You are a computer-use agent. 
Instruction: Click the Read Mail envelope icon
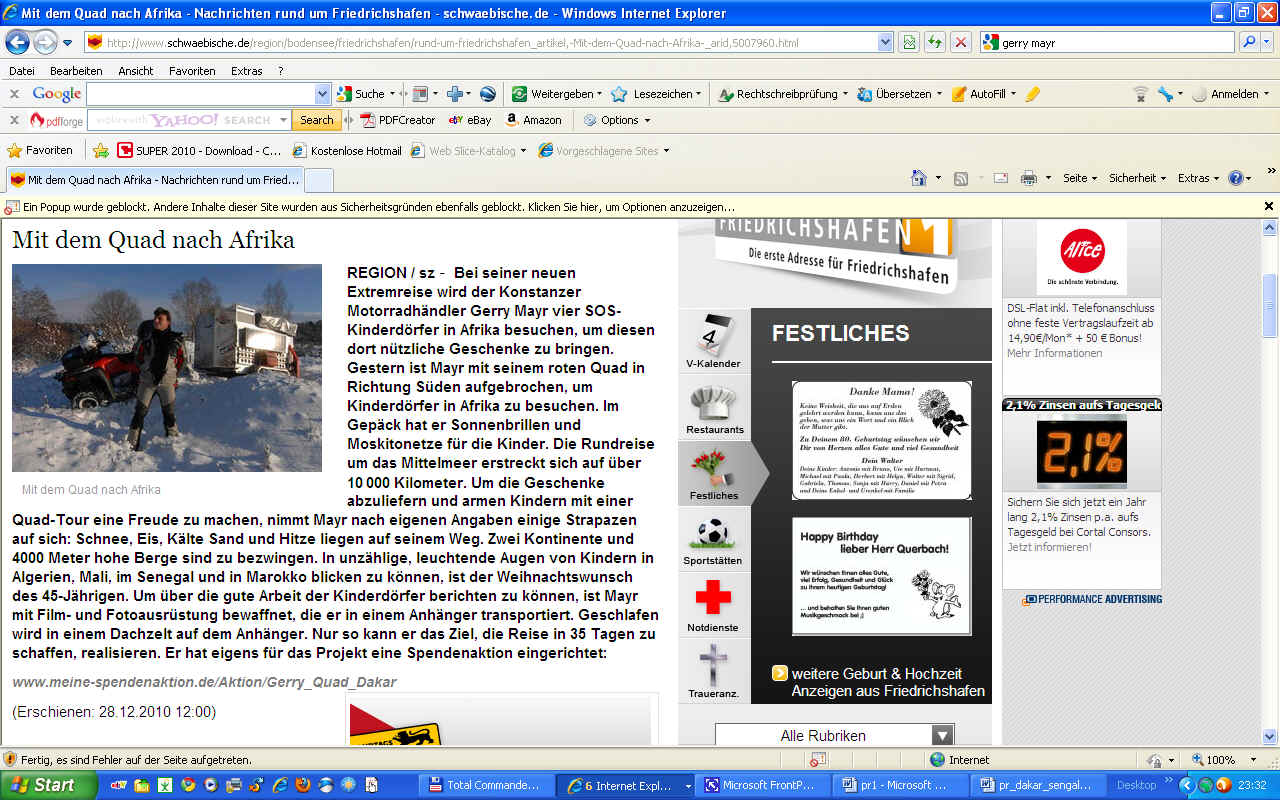coord(1000,178)
